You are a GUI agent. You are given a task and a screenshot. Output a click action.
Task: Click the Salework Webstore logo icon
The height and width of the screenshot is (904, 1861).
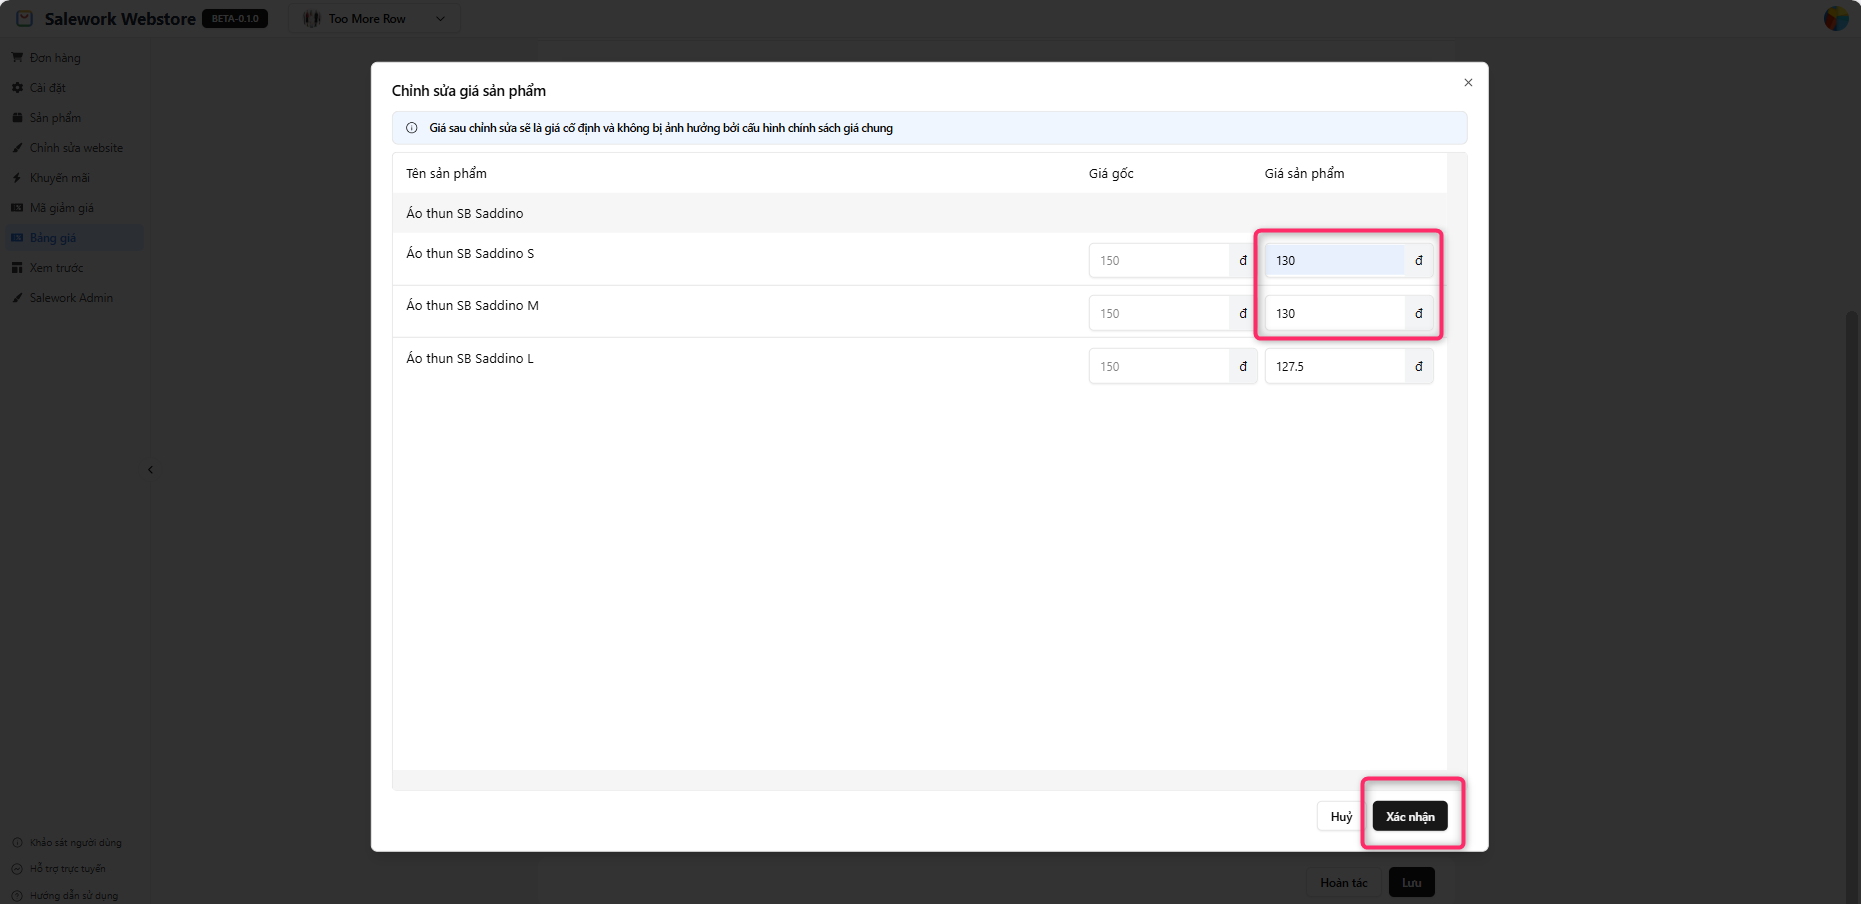[25, 19]
